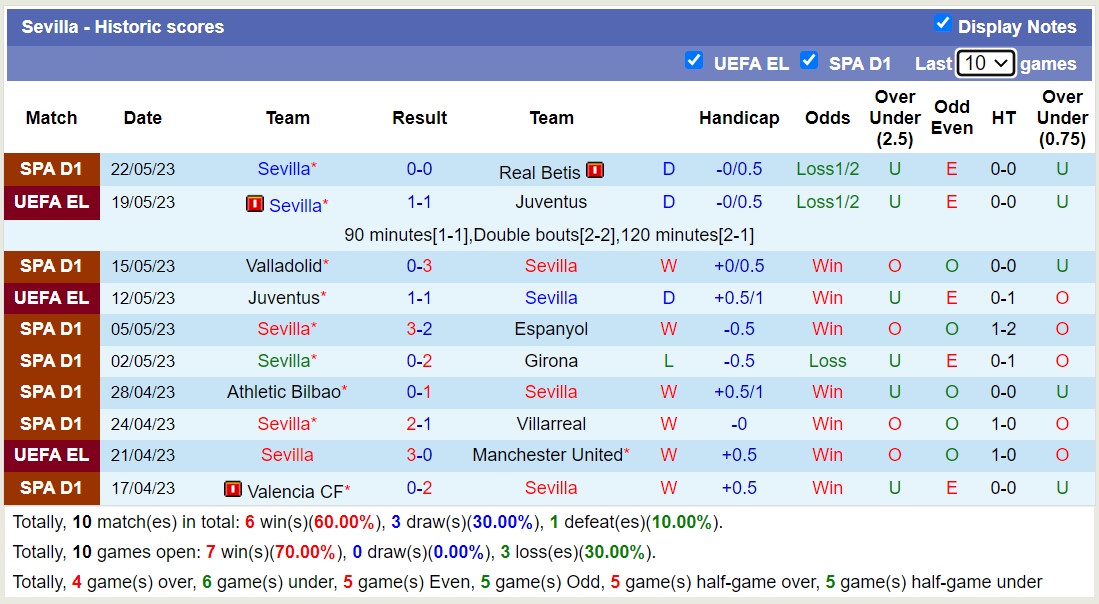Click red card icon beside Valencia CF
The image size is (1099, 604).
point(233,490)
